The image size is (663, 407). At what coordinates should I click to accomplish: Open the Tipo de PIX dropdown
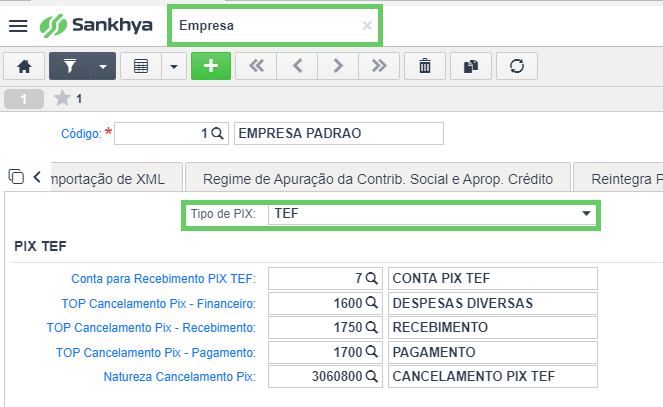433,213
